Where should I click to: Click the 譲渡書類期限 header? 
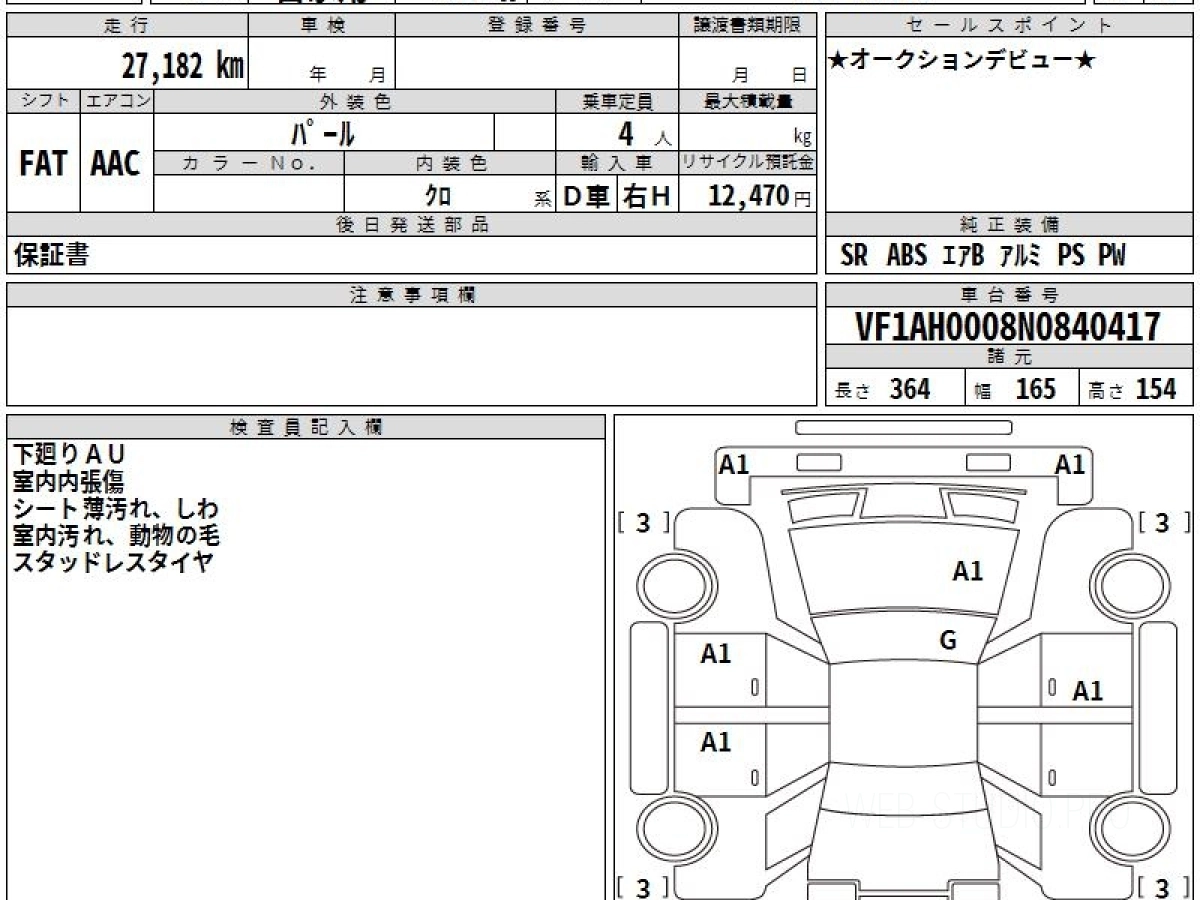coord(747,26)
